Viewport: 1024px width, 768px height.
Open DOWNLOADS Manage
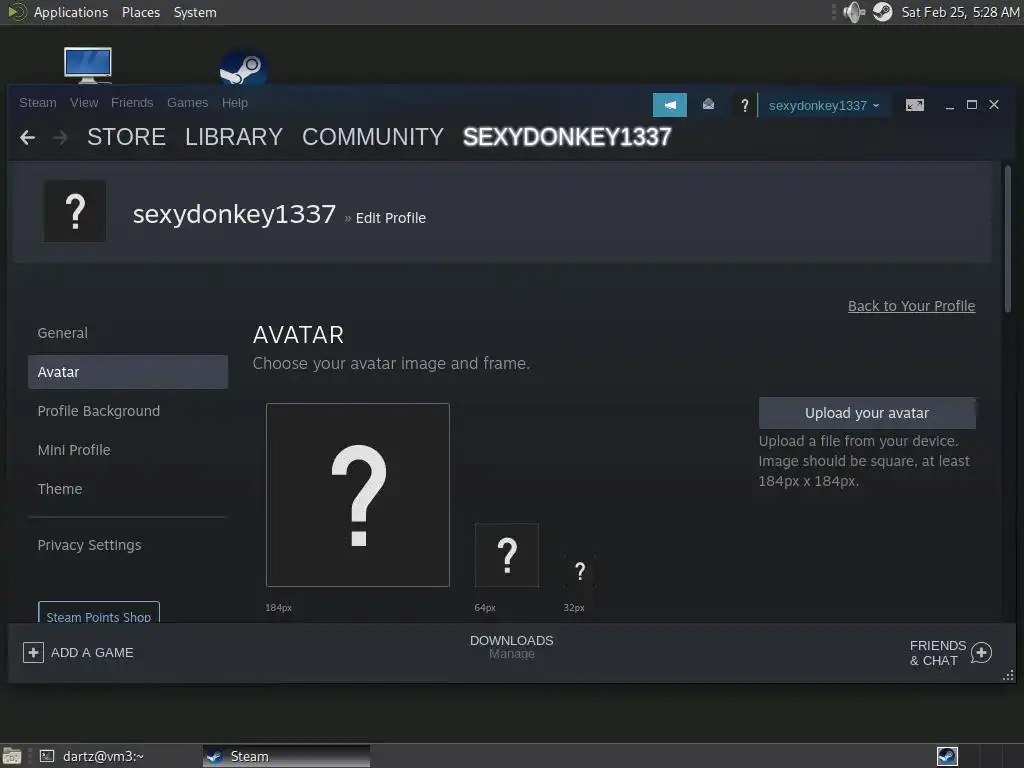click(511, 647)
